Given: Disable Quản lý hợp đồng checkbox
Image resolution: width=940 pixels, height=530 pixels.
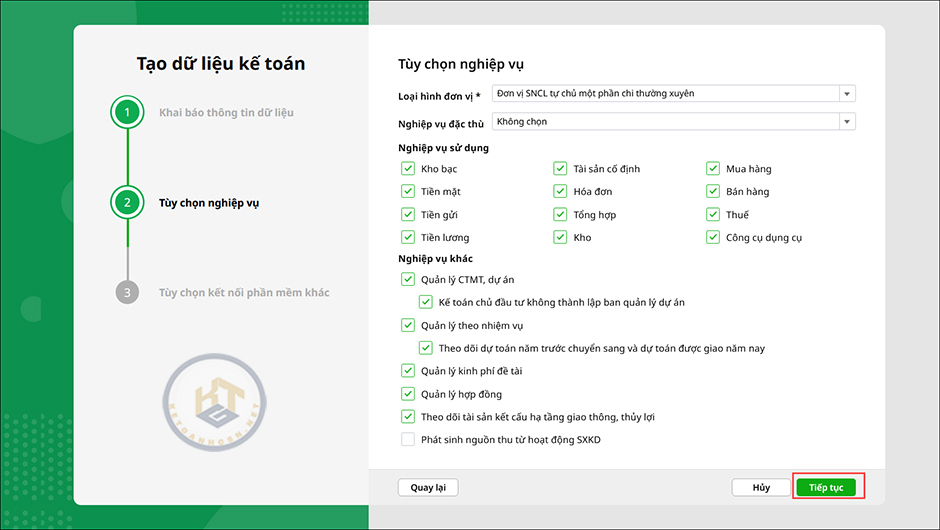Looking at the screenshot, I should tap(408, 394).
